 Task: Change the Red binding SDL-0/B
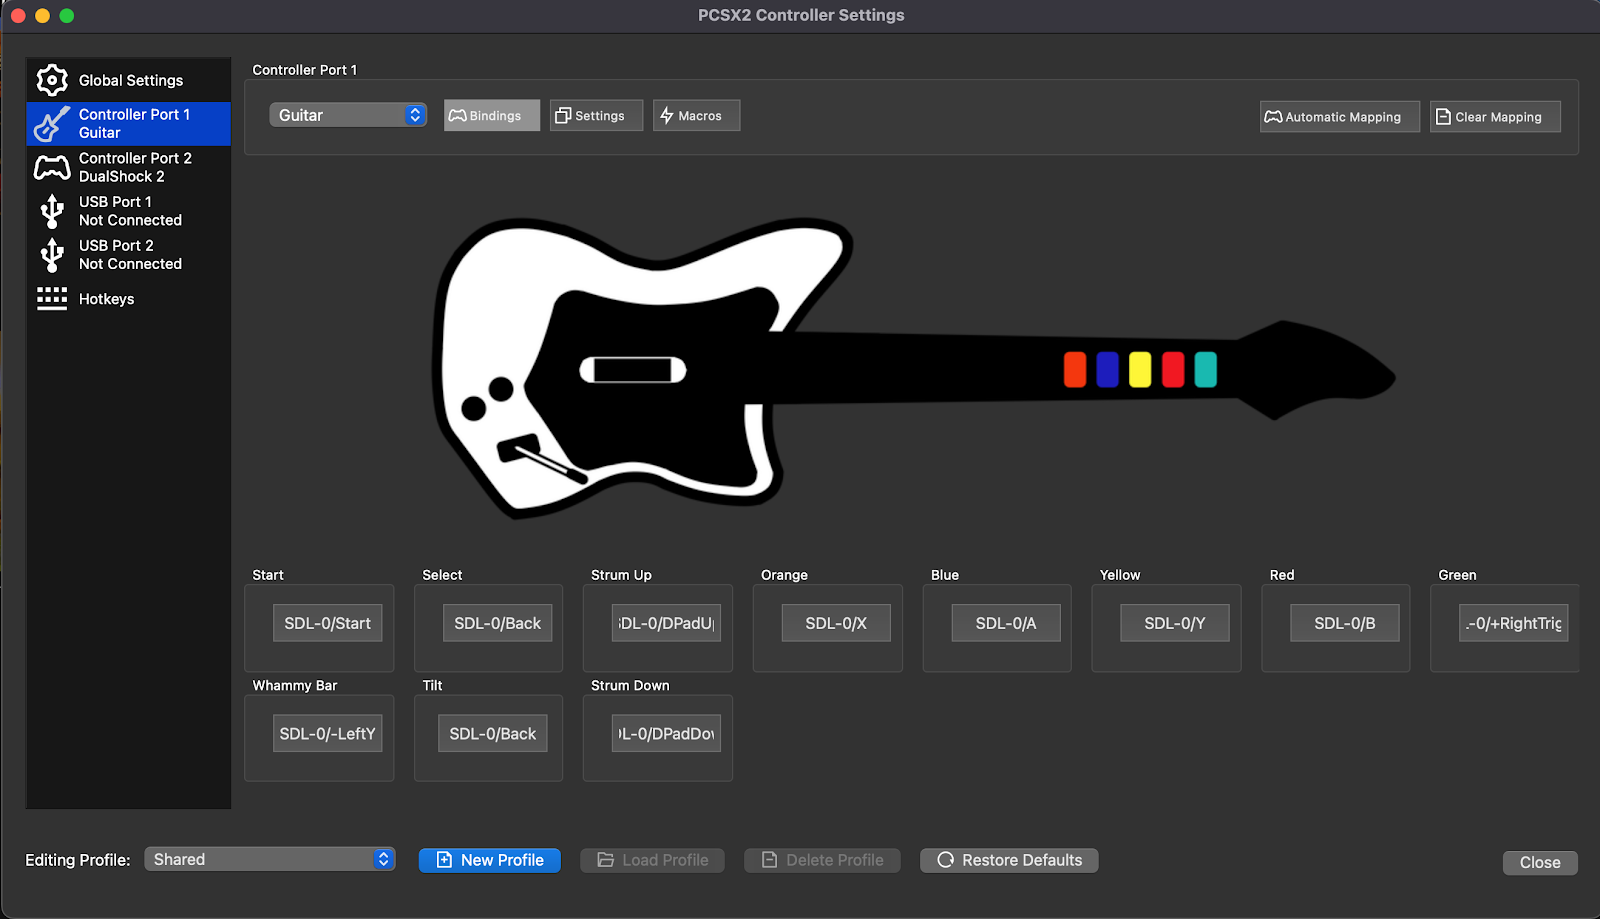click(x=1345, y=623)
